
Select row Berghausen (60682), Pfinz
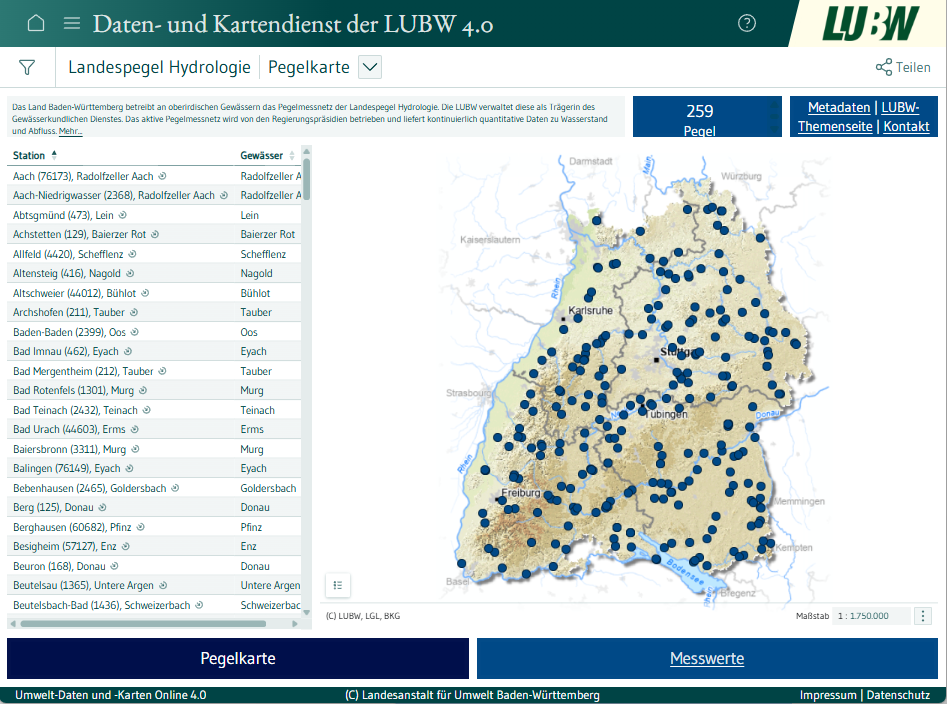[156, 527]
